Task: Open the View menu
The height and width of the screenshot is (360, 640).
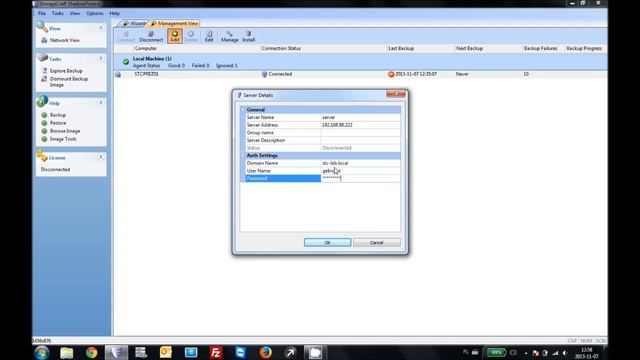Action: pos(75,13)
